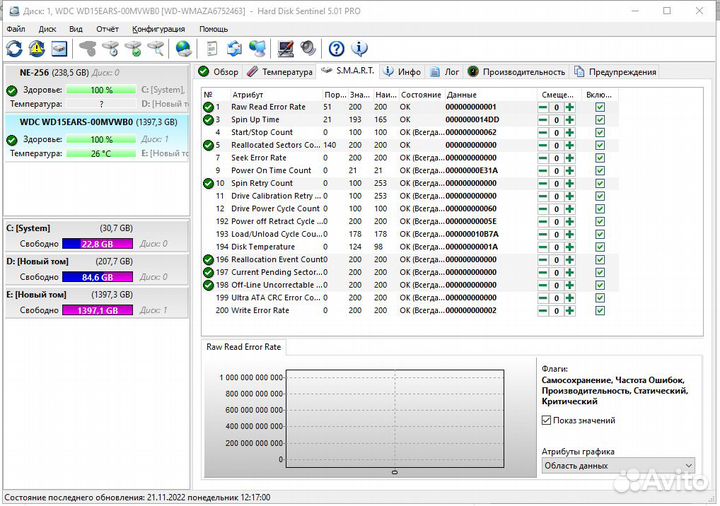Switch to the Лог tab
Image resolution: width=720 pixels, height=506 pixels.
coord(444,72)
